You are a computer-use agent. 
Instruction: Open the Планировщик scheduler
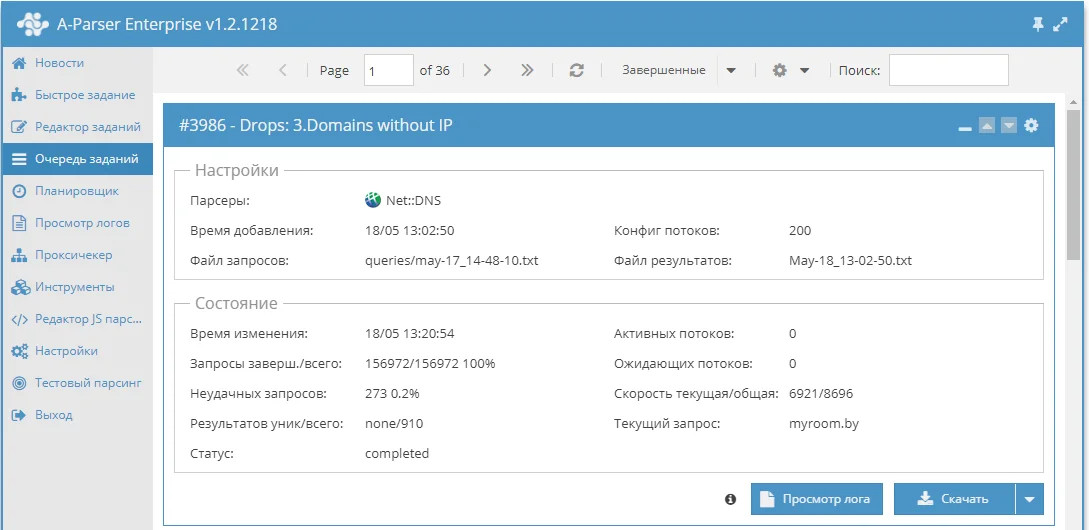click(x=76, y=191)
